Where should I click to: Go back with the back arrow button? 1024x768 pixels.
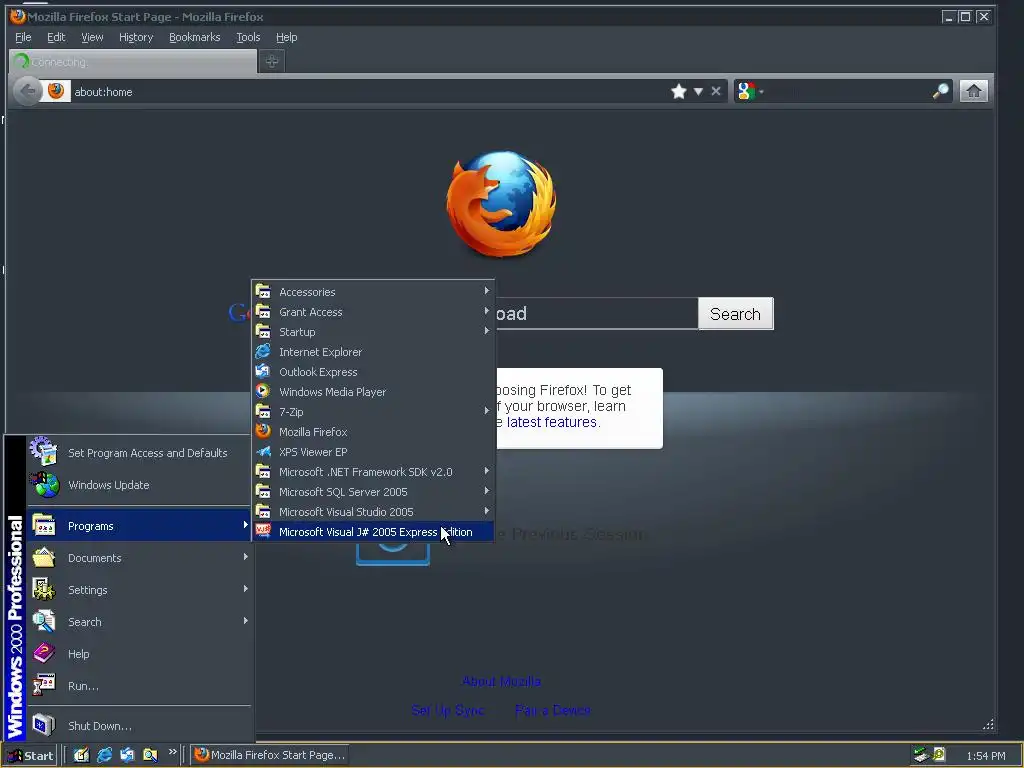pyautogui.click(x=27, y=91)
